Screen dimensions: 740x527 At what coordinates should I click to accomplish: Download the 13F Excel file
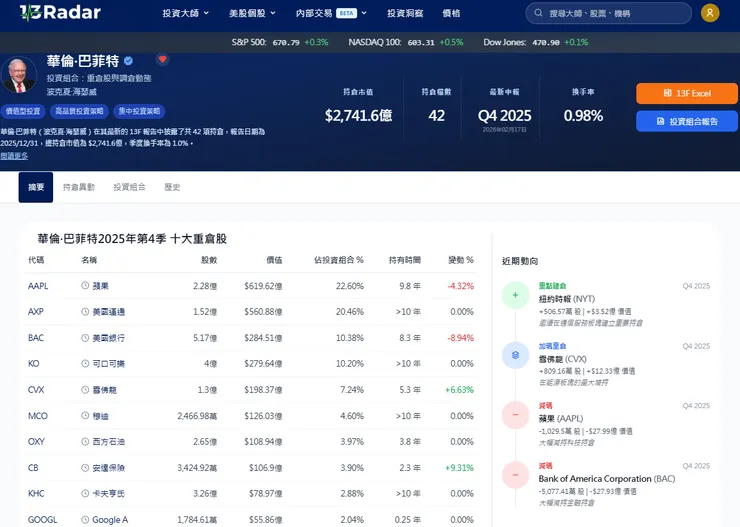pos(687,93)
